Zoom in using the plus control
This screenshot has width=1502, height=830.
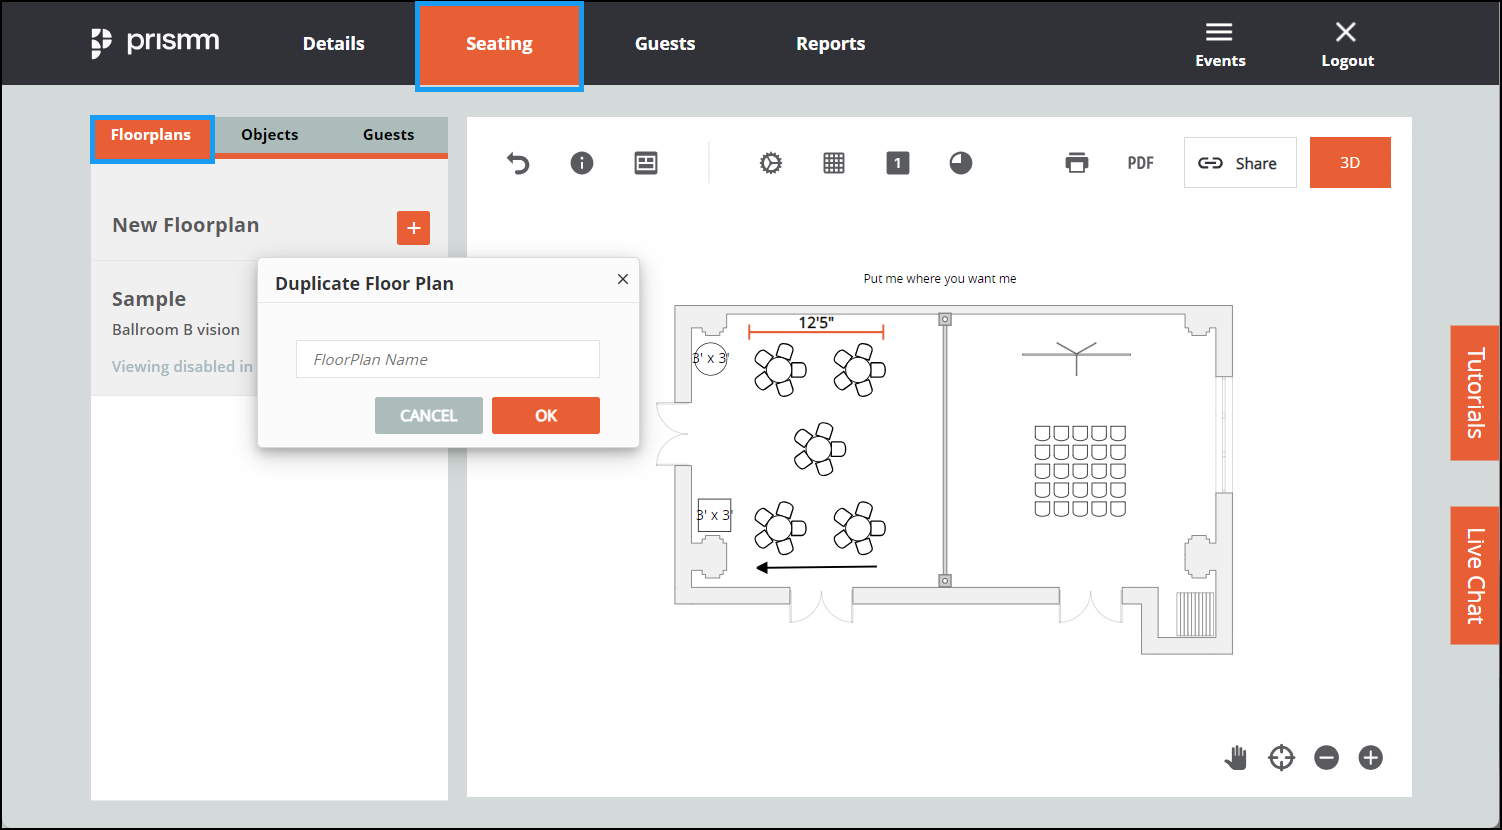pyautogui.click(x=1370, y=758)
